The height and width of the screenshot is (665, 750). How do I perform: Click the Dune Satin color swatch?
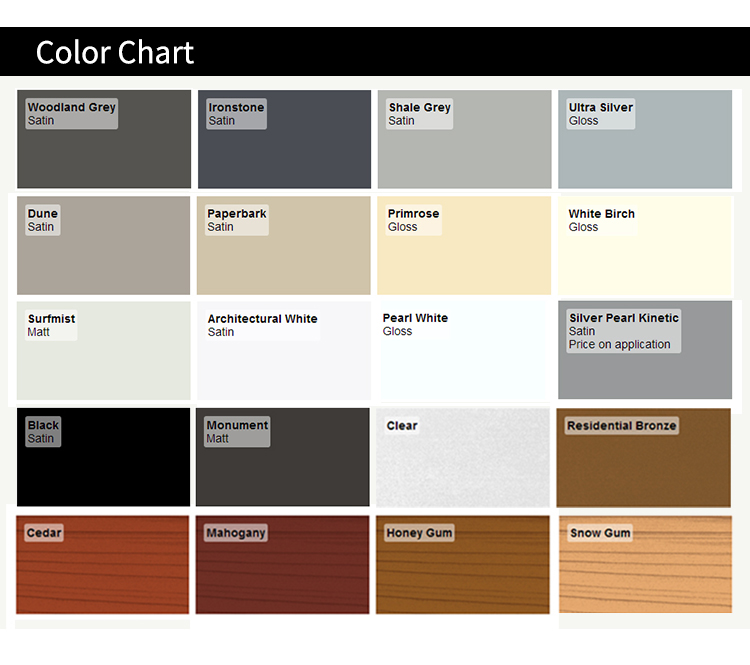pyautogui.click(x=103, y=245)
